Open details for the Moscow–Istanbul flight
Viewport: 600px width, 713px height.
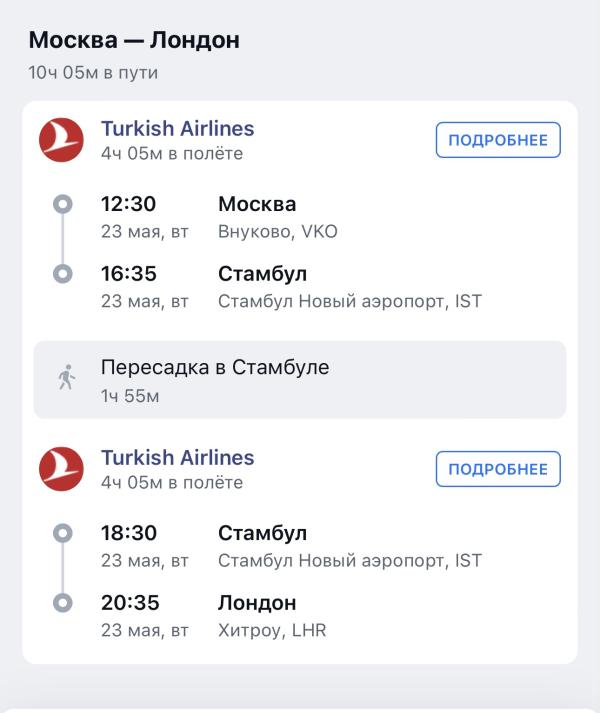pyautogui.click(x=498, y=140)
